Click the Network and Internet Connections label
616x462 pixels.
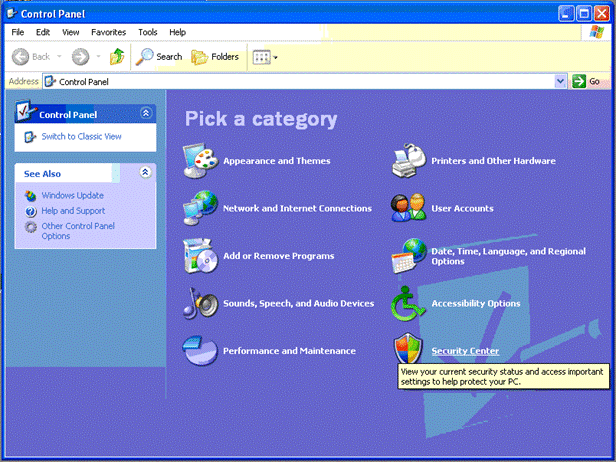click(297, 208)
